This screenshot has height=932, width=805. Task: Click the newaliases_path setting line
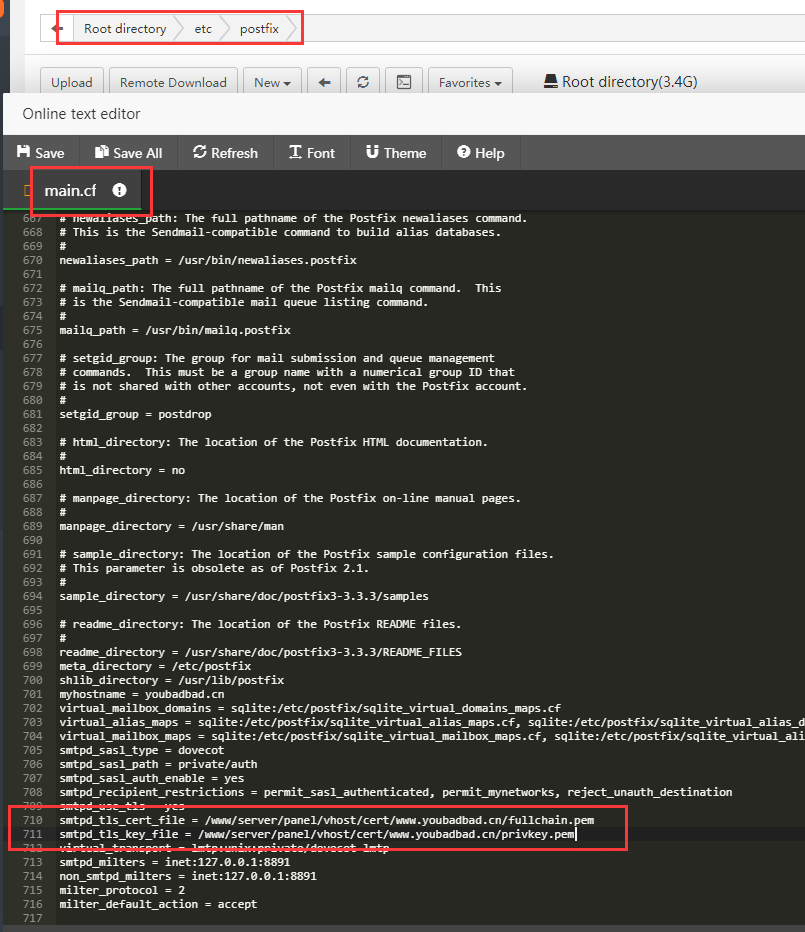coord(207,260)
